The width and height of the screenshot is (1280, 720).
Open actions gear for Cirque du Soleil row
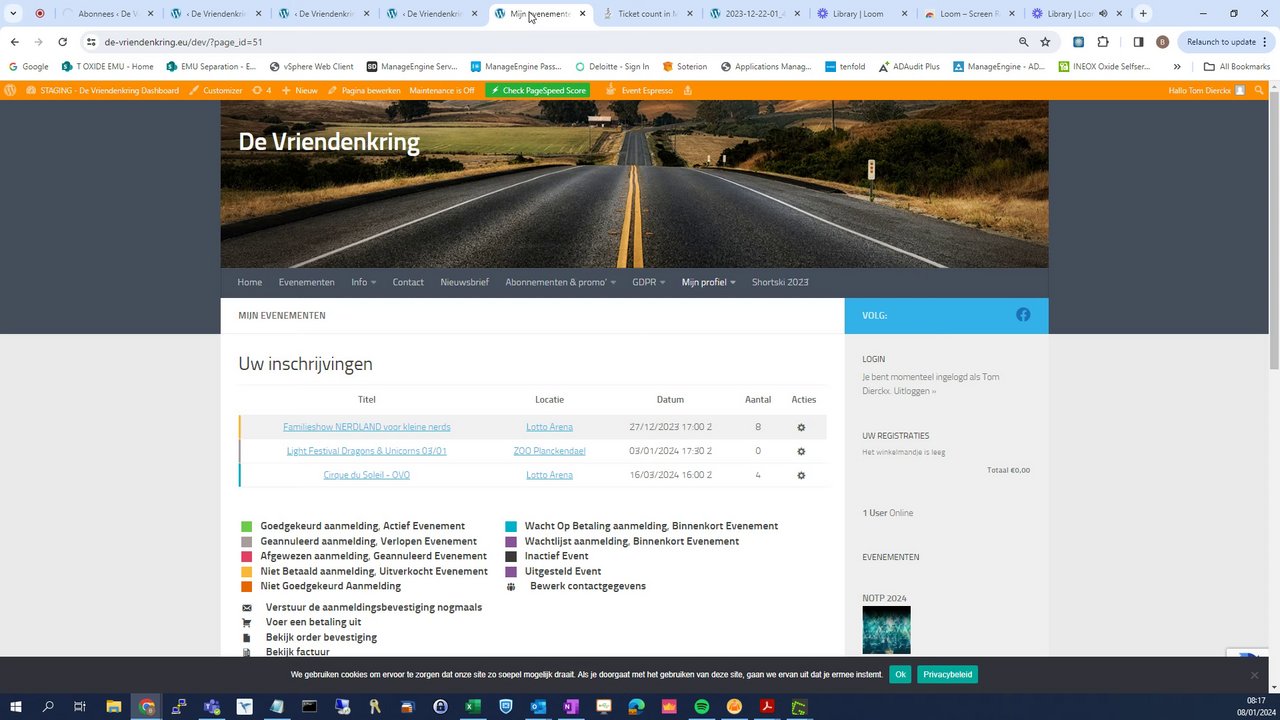(801, 475)
